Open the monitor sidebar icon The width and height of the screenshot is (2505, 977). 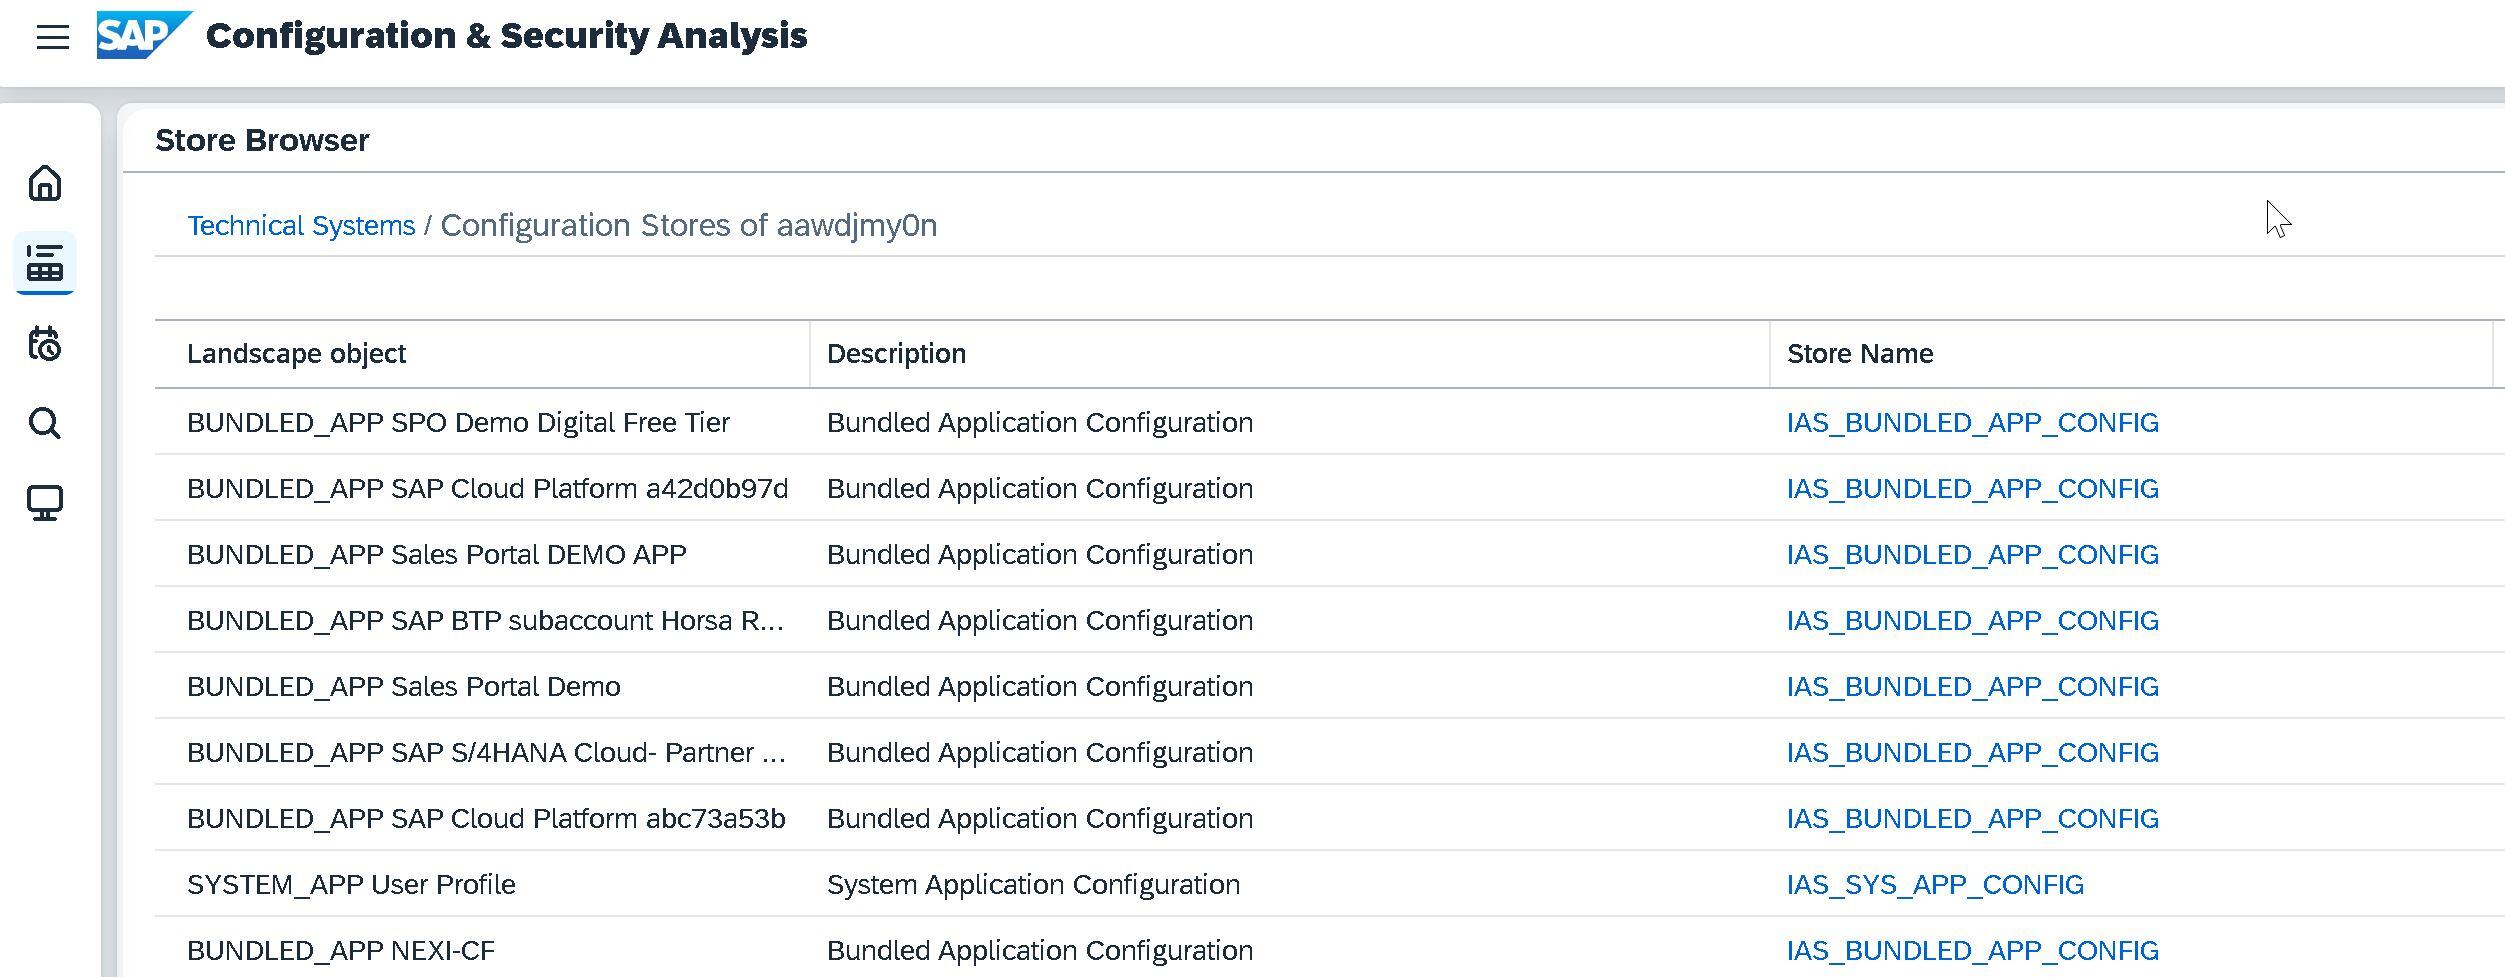pyautogui.click(x=45, y=503)
